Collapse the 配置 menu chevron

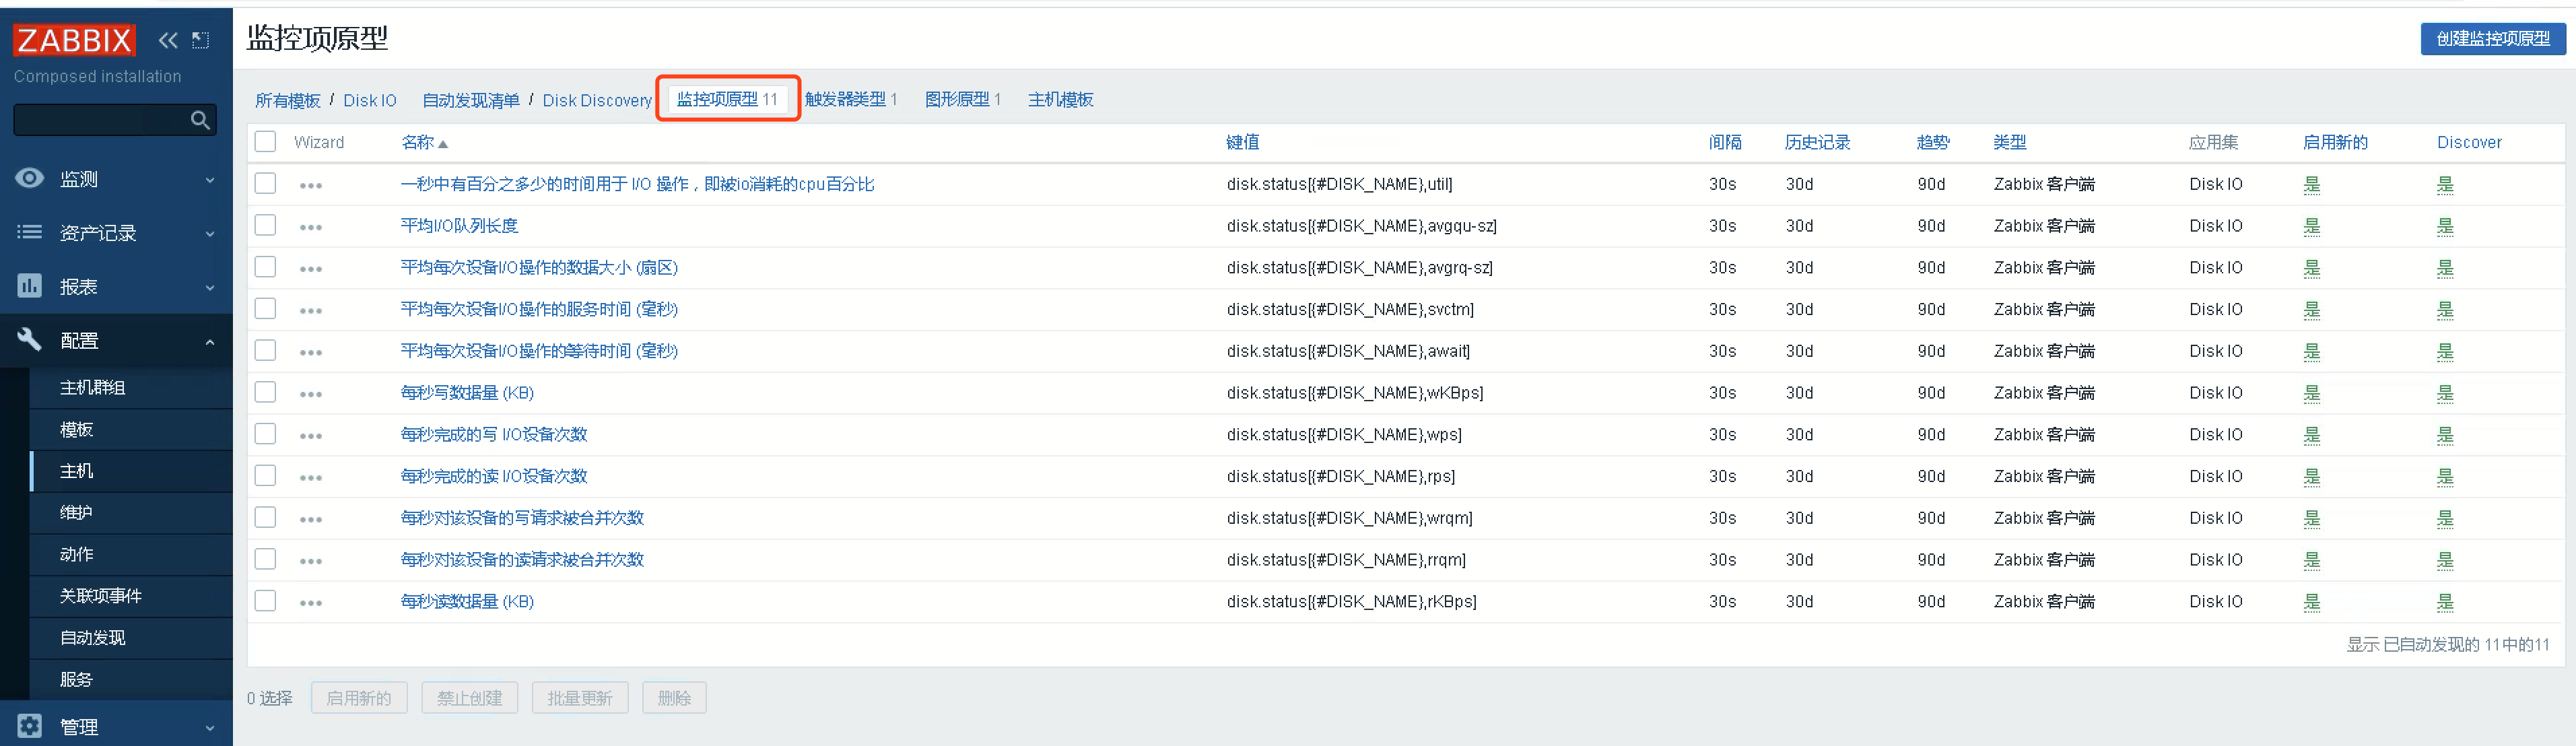click(x=209, y=340)
